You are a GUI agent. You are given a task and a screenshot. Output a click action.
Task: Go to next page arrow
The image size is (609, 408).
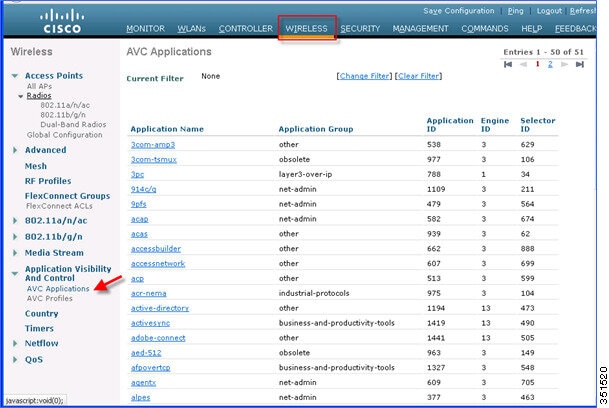pyautogui.click(x=564, y=64)
